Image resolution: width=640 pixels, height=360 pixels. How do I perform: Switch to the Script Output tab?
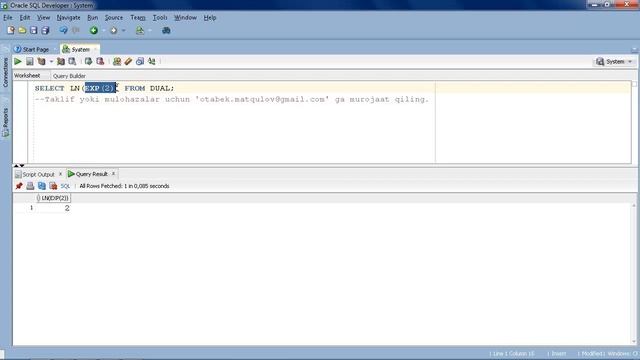click(38, 174)
